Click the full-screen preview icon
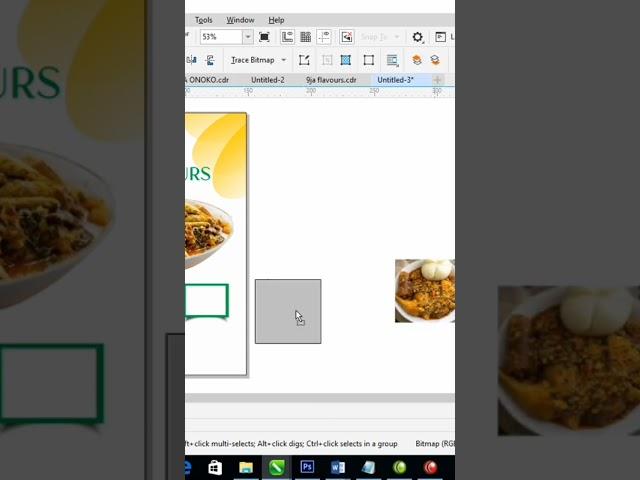Viewport: 640px width, 480px height. [264, 37]
